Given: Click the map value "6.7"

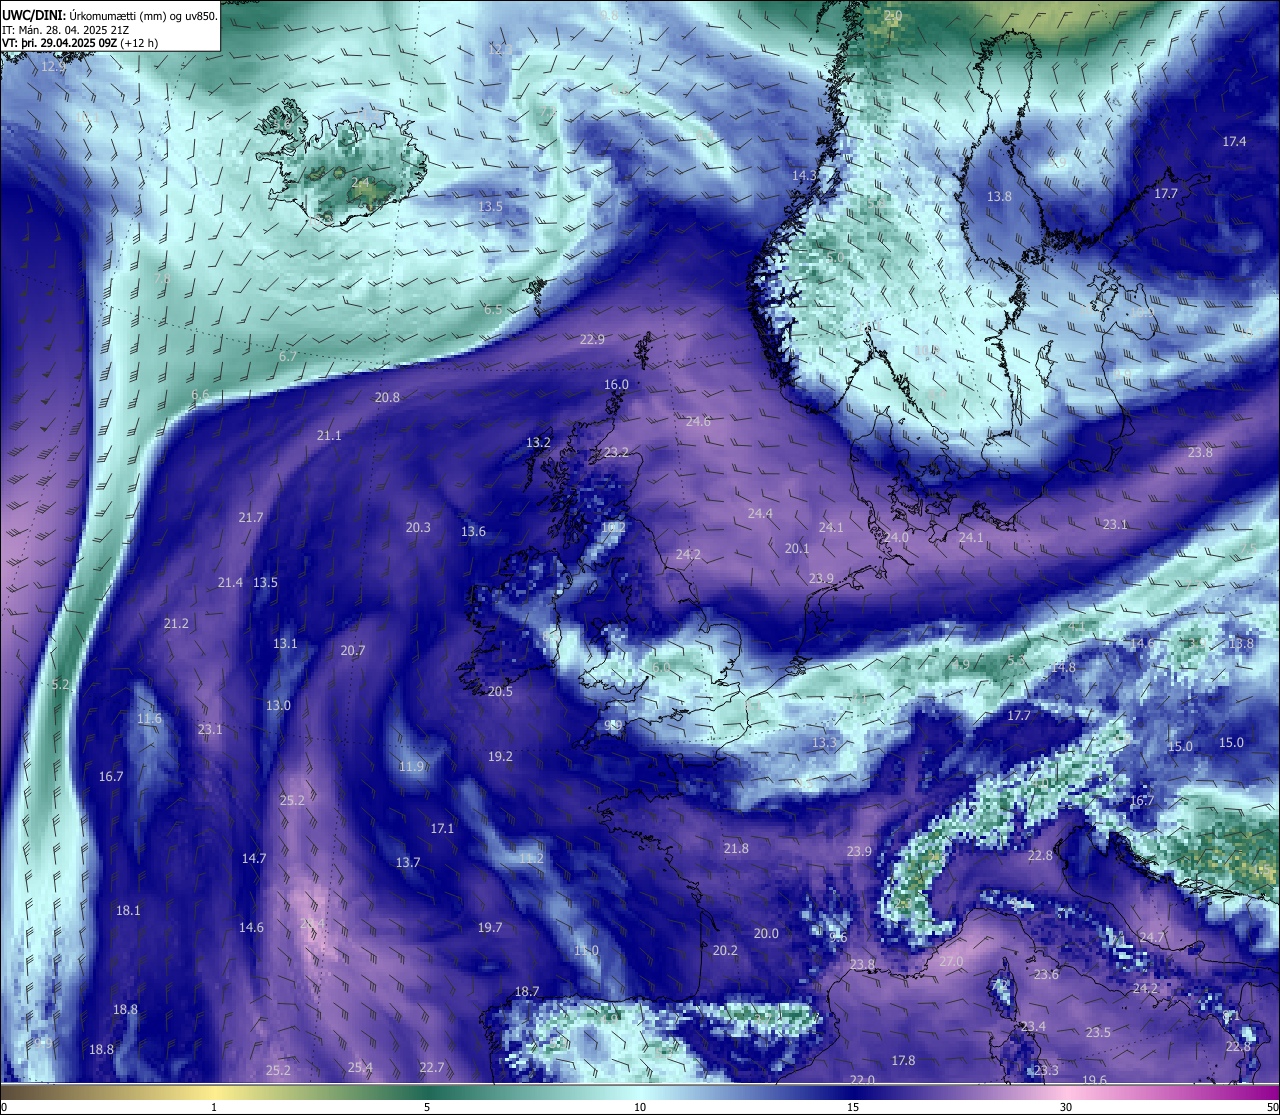Looking at the screenshot, I should click(x=288, y=357).
